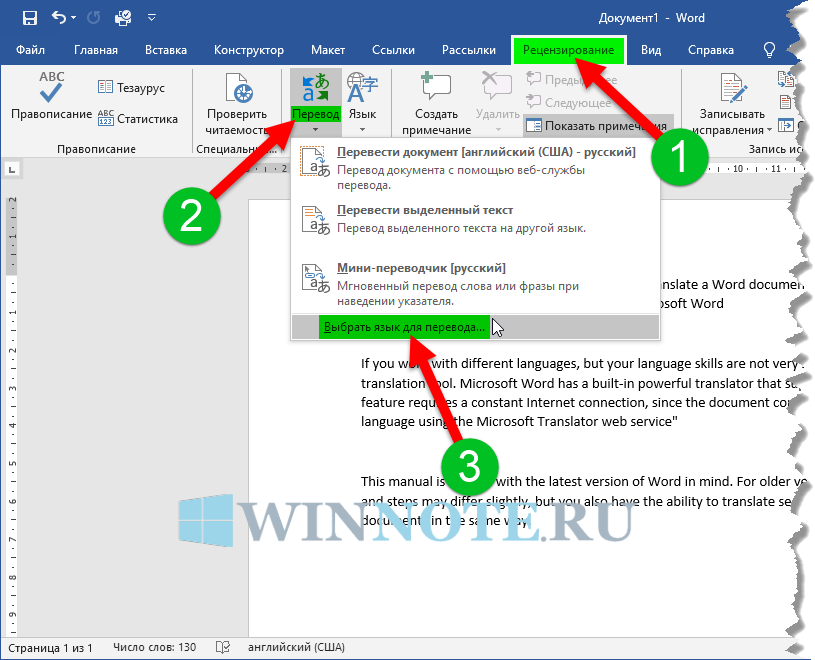Open the Quick Access Toolbar customize arrow
Image resolution: width=815 pixels, height=660 pixels.
tap(151, 18)
